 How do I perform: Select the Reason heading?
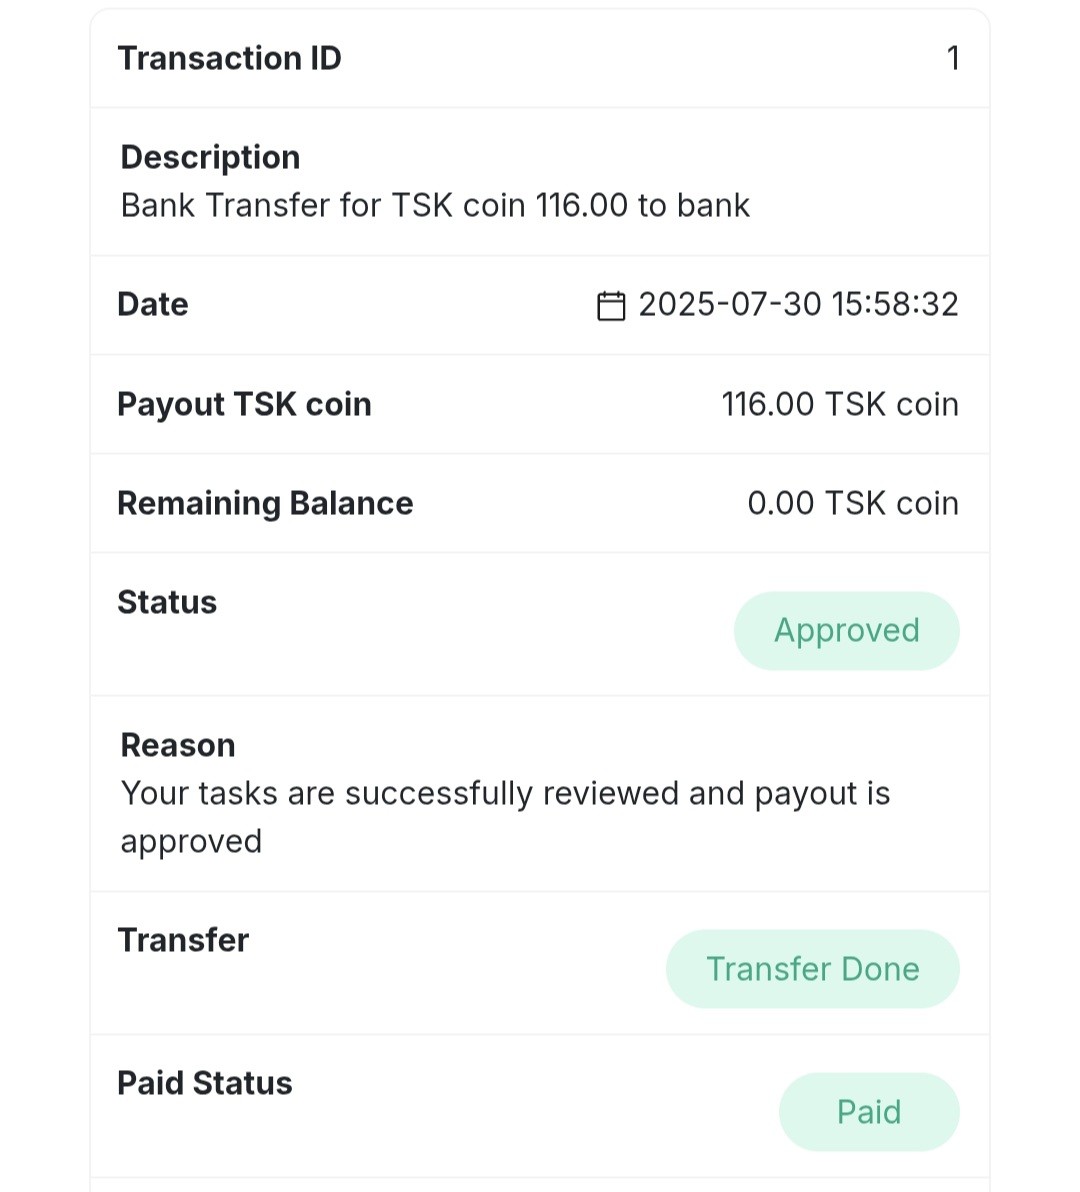pyautogui.click(x=178, y=745)
